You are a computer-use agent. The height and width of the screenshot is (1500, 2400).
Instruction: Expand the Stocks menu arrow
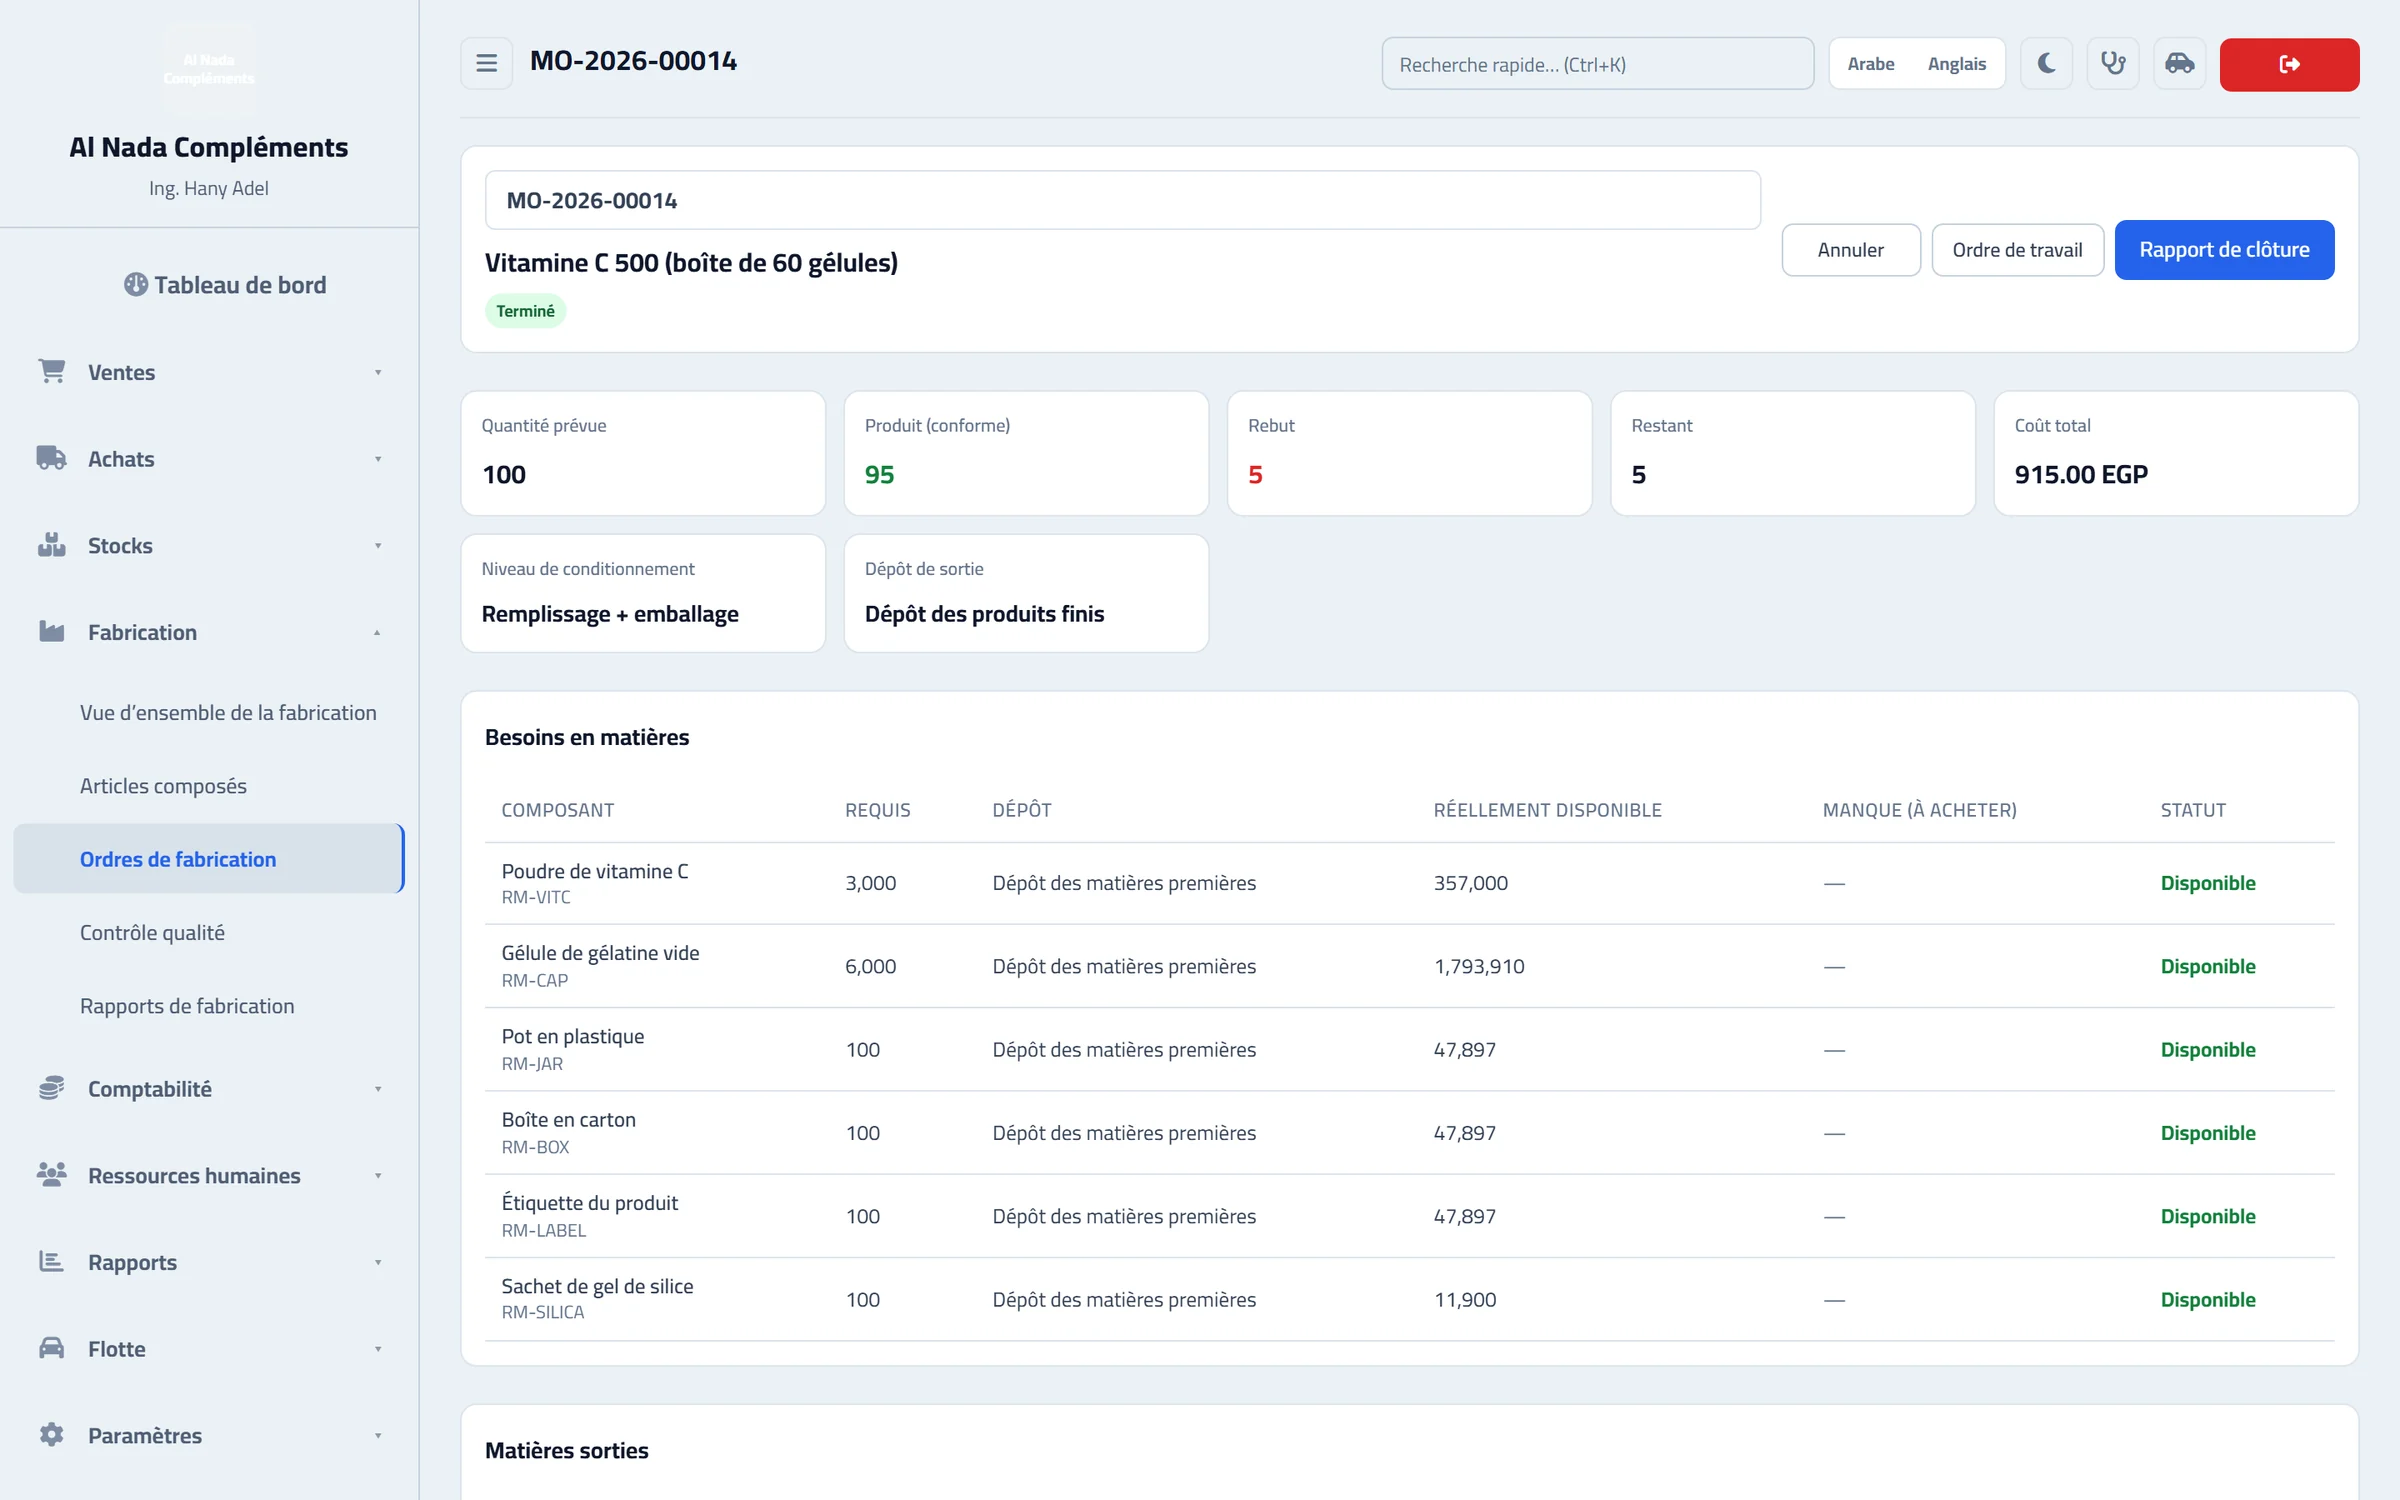point(378,546)
